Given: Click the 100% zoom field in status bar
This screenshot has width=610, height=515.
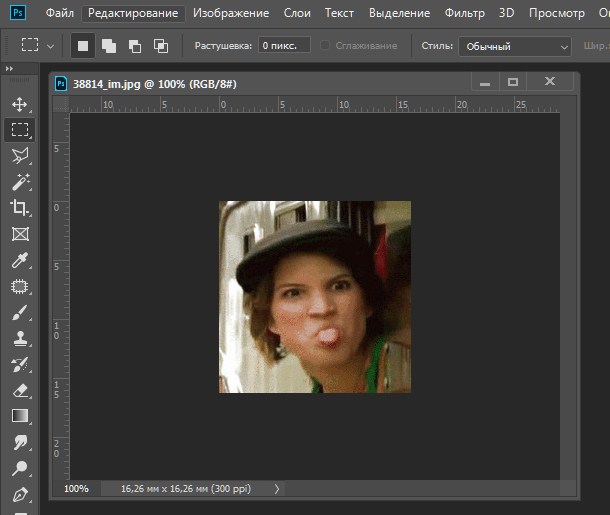Looking at the screenshot, I should [x=77, y=489].
